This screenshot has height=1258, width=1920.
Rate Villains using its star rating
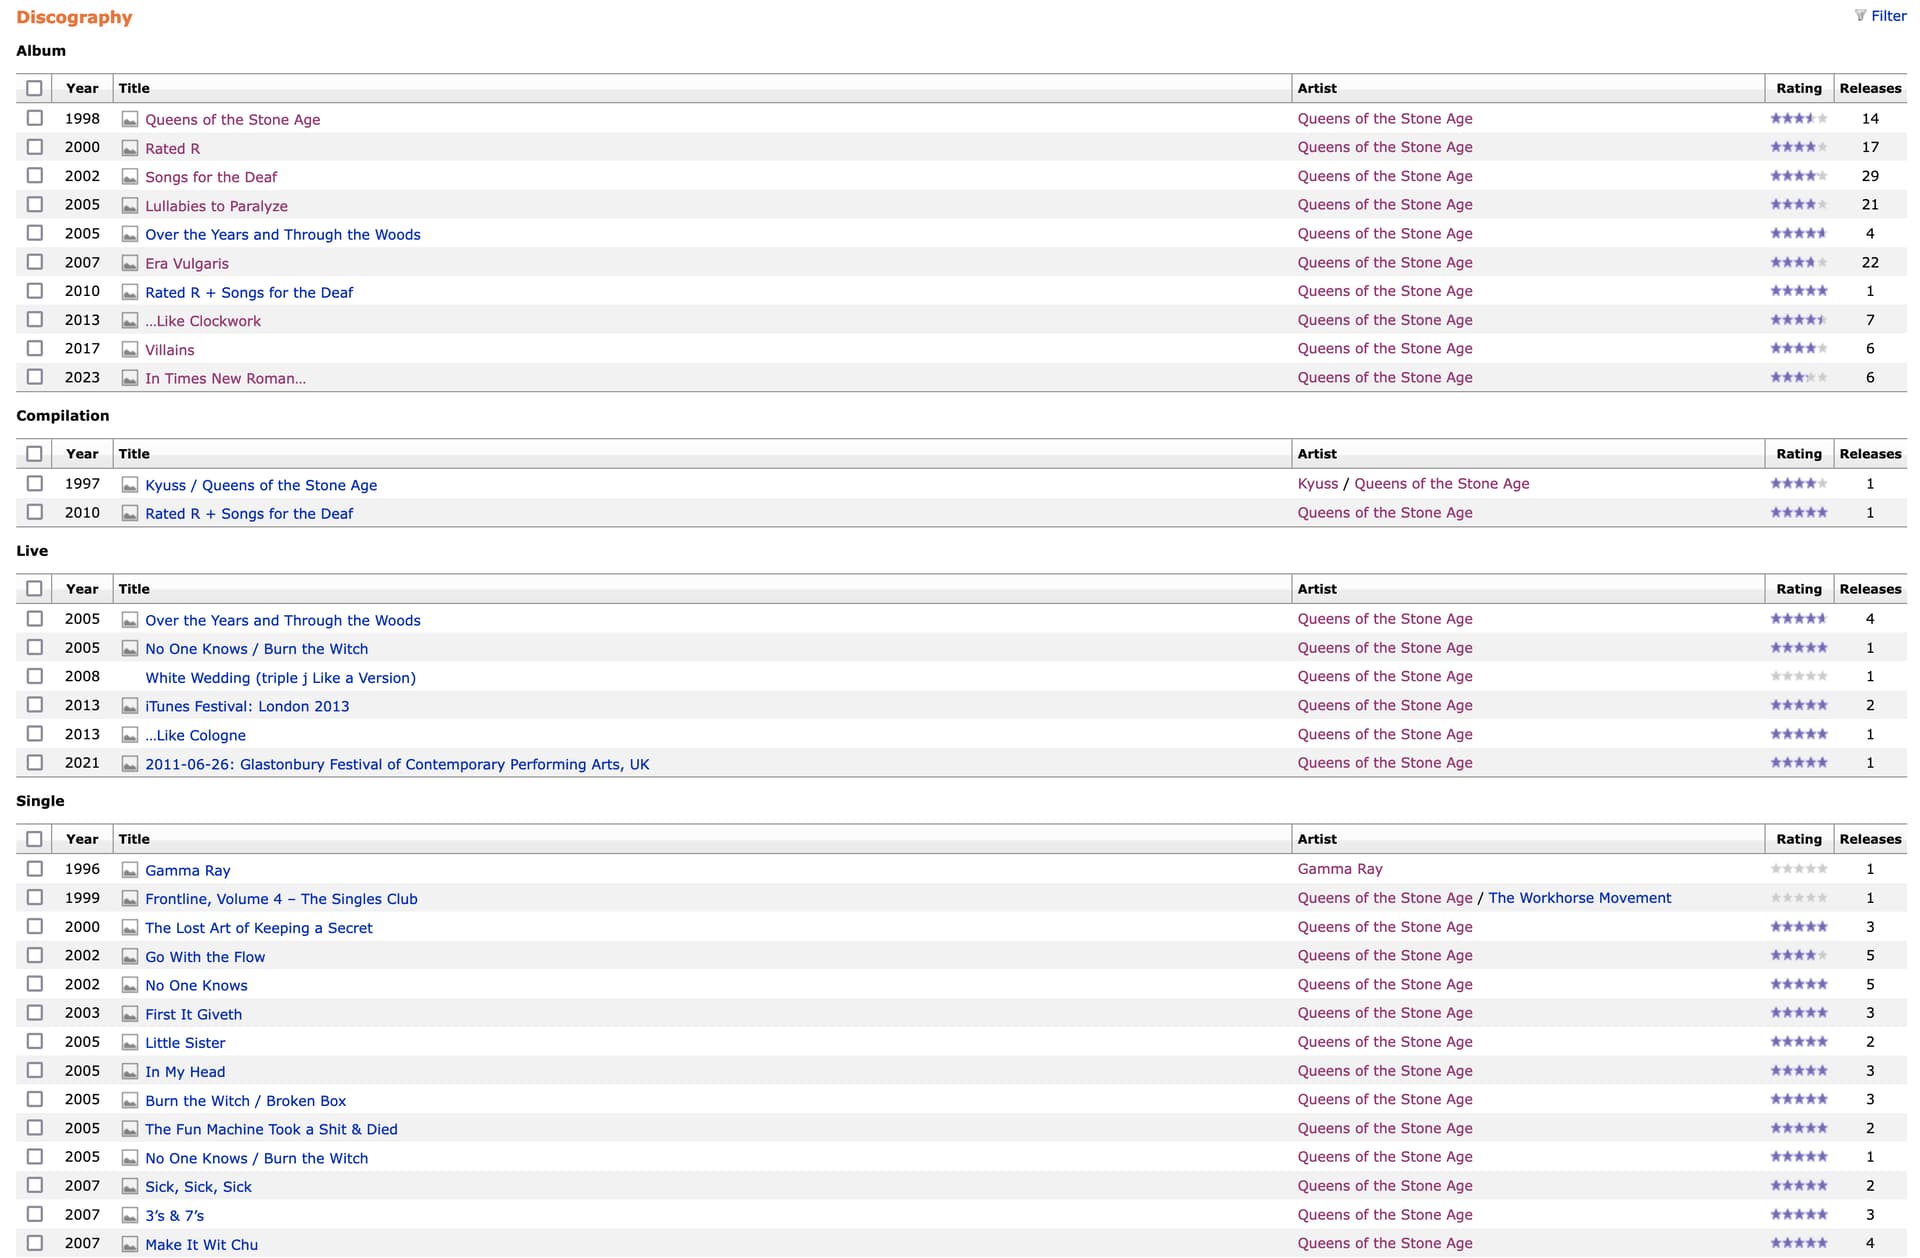coord(1799,349)
